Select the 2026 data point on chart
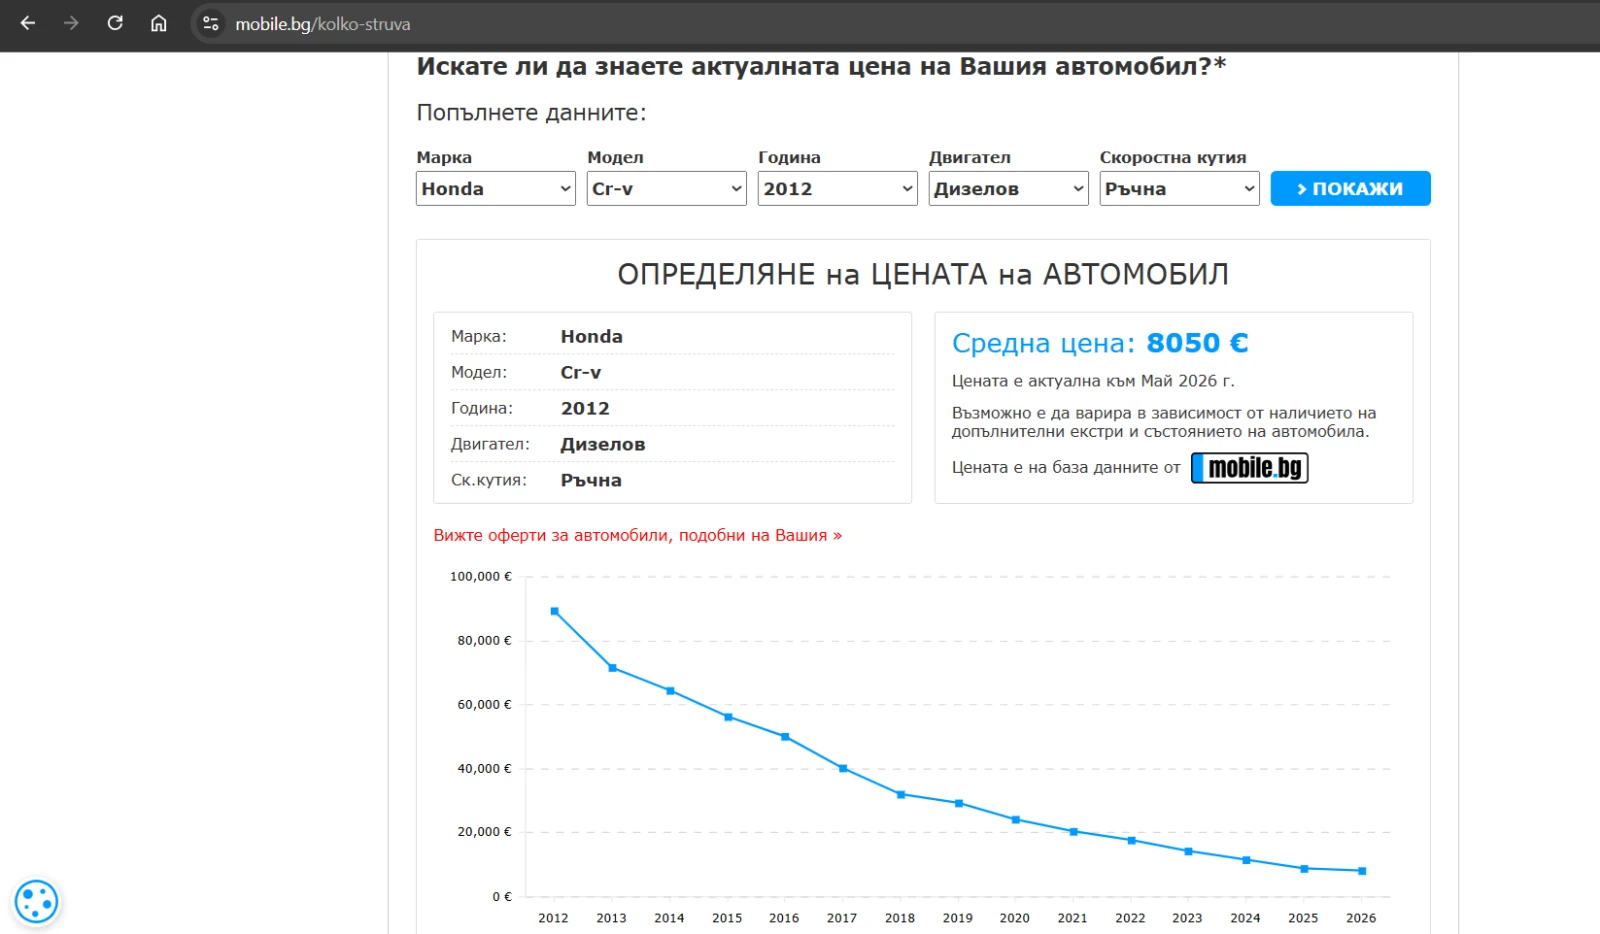This screenshot has width=1600, height=934. point(1362,871)
